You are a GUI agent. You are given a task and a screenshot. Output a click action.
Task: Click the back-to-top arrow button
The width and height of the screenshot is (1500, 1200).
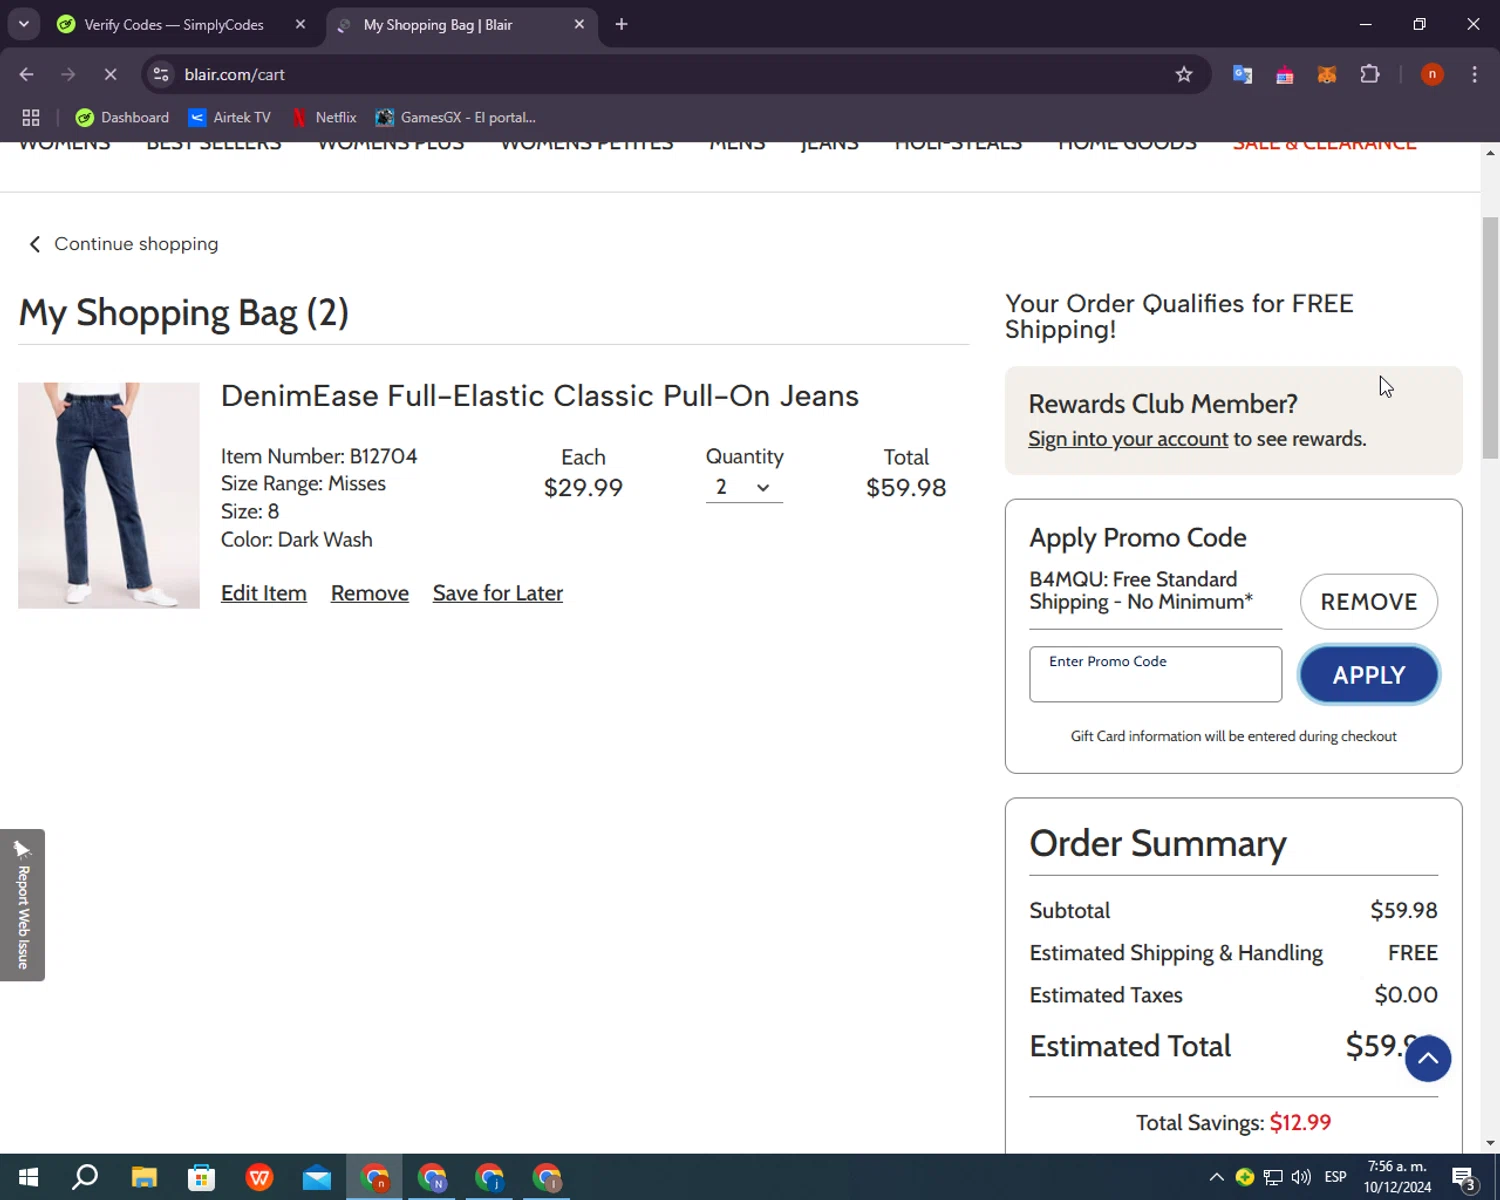click(1428, 1059)
